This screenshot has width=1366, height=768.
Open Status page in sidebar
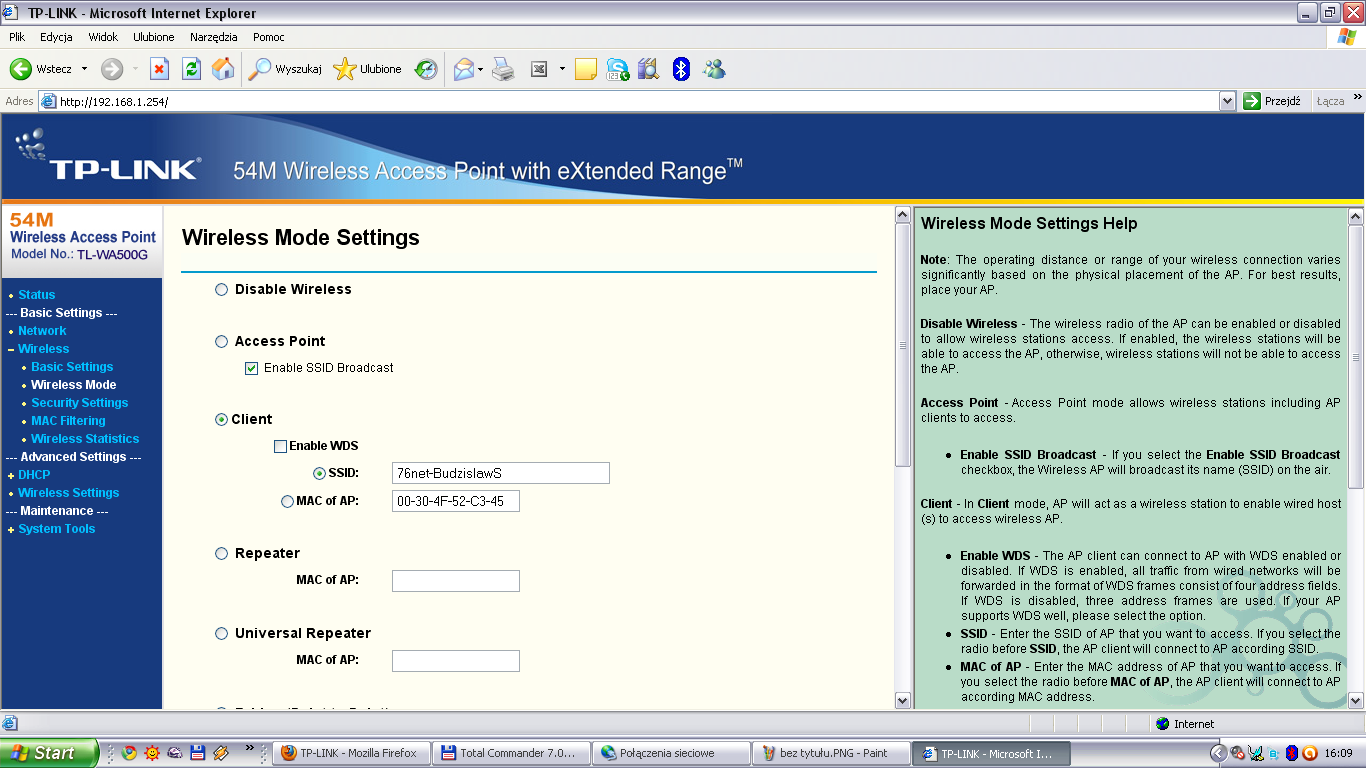coord(37,295)
